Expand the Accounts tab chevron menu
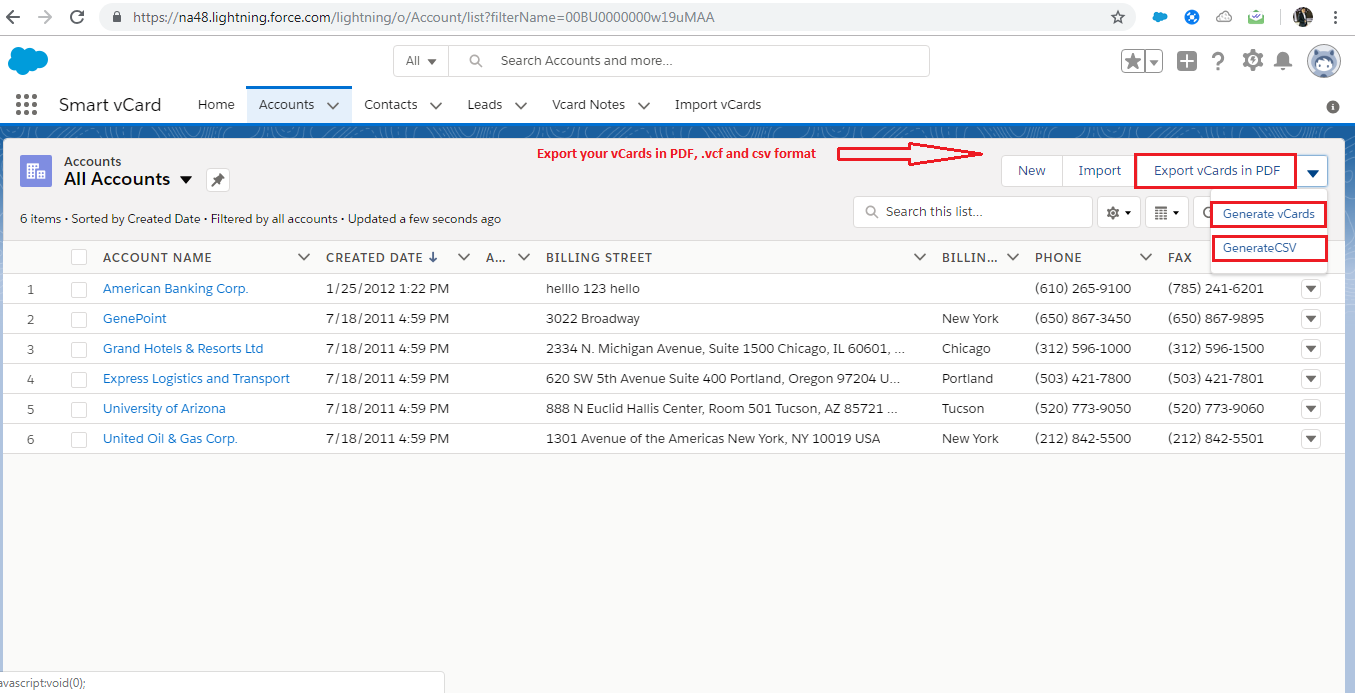Viewport: 1355px width, 693px height. (x=333, y=105)
